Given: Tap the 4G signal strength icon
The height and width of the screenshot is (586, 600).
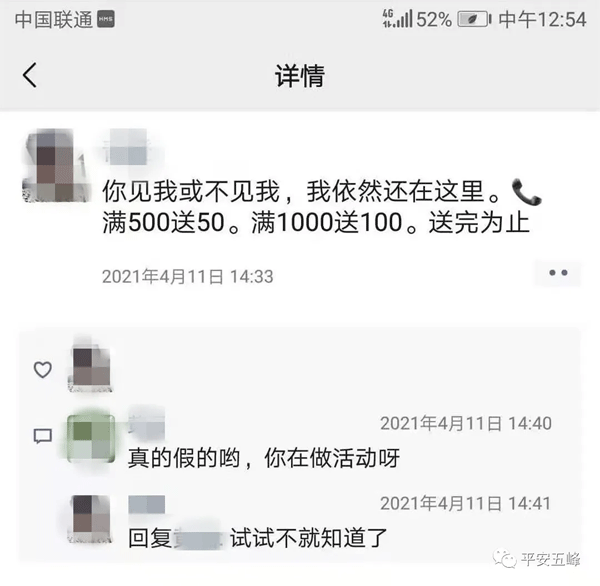Looking at the screenshot, I should point(398,18).
